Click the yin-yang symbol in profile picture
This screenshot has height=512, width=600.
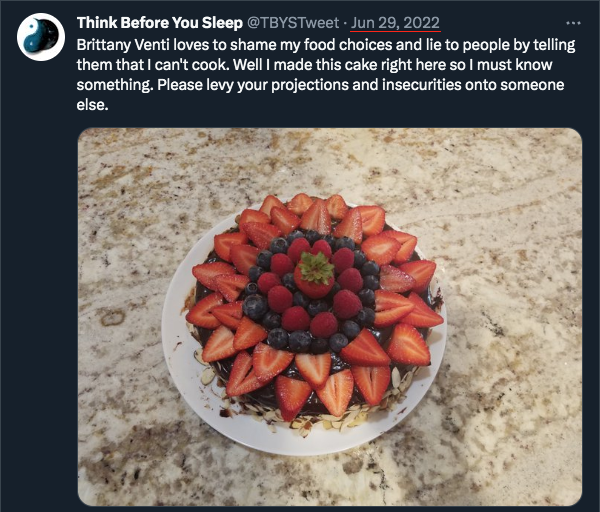coord(42,37)
